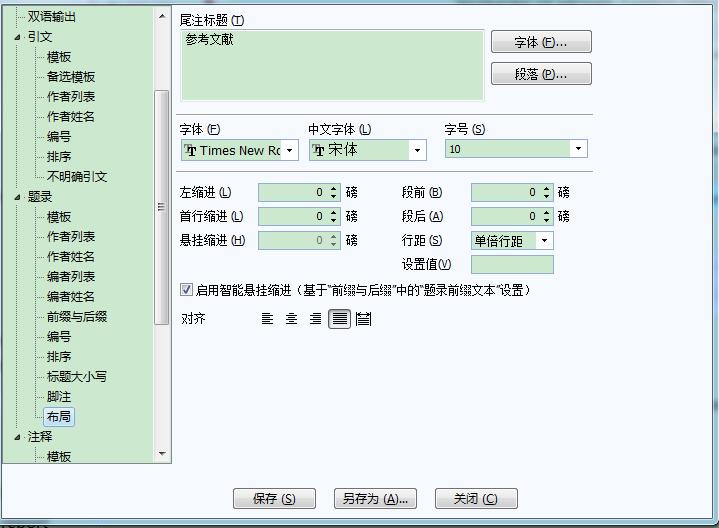This screenshot has width=719, height=528.
Task: Select left align icon
Action: click(x=267, y=318)
